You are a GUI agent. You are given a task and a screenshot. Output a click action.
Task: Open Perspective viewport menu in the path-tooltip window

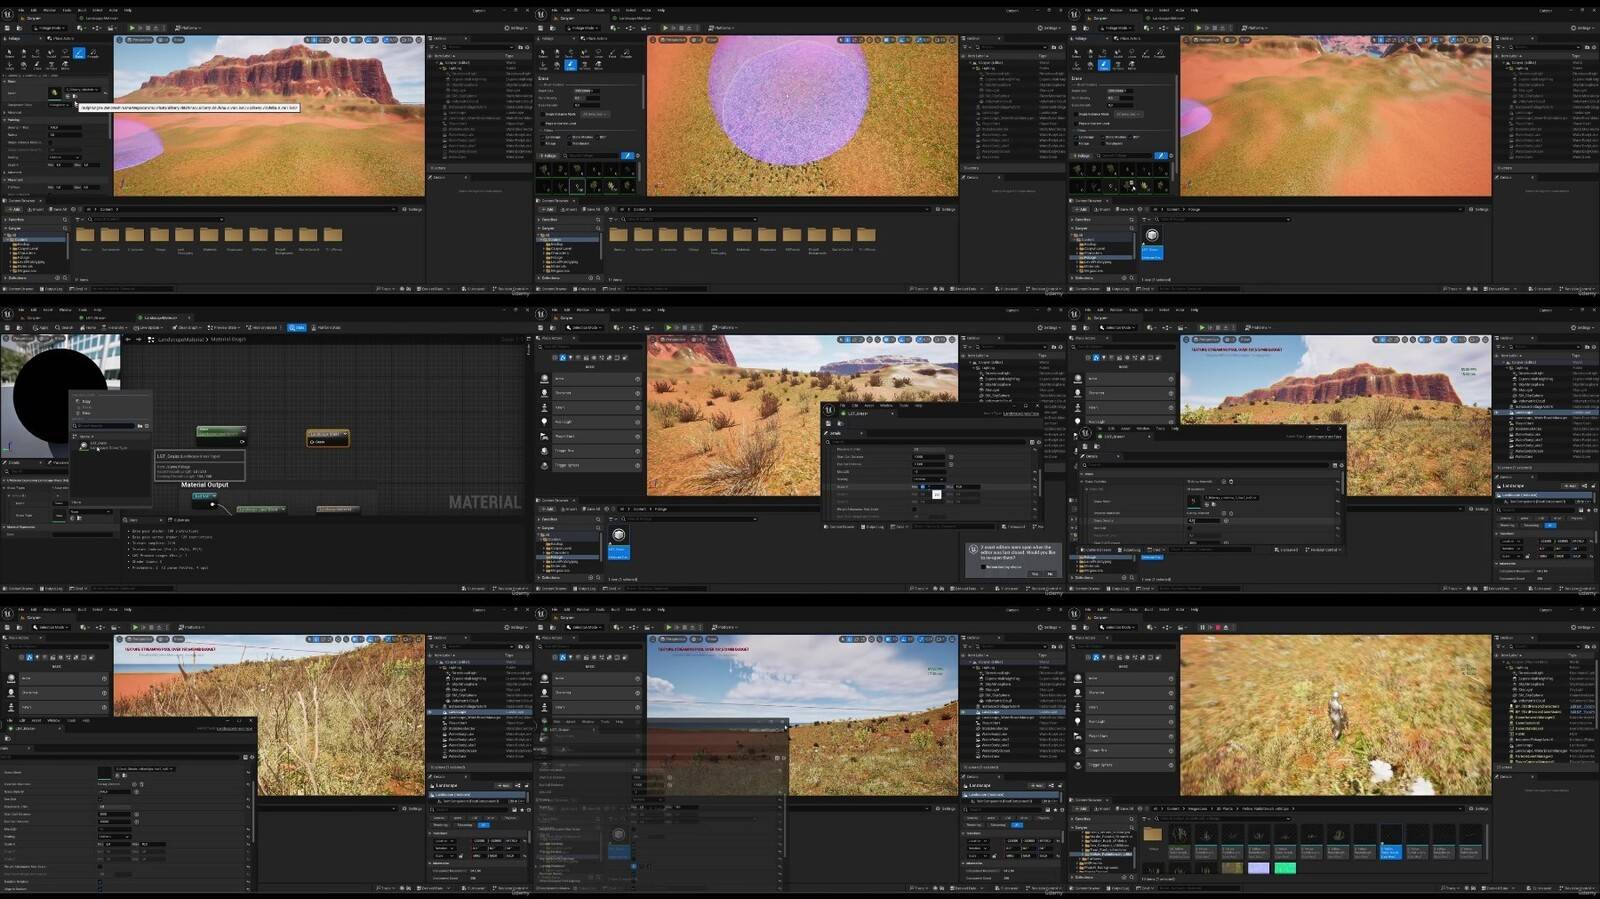click(x=139, y=40)
